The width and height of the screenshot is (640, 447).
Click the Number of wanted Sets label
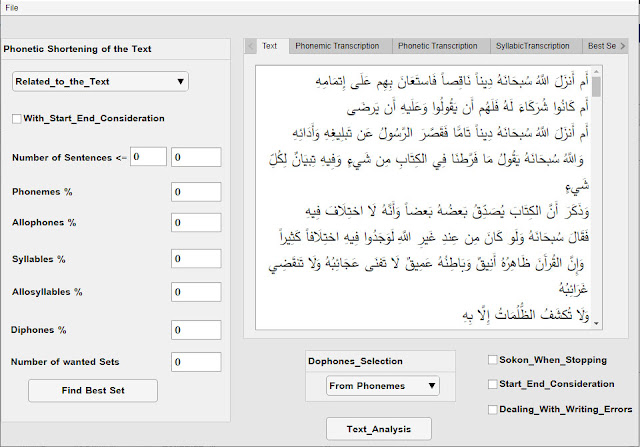[65, 362]
